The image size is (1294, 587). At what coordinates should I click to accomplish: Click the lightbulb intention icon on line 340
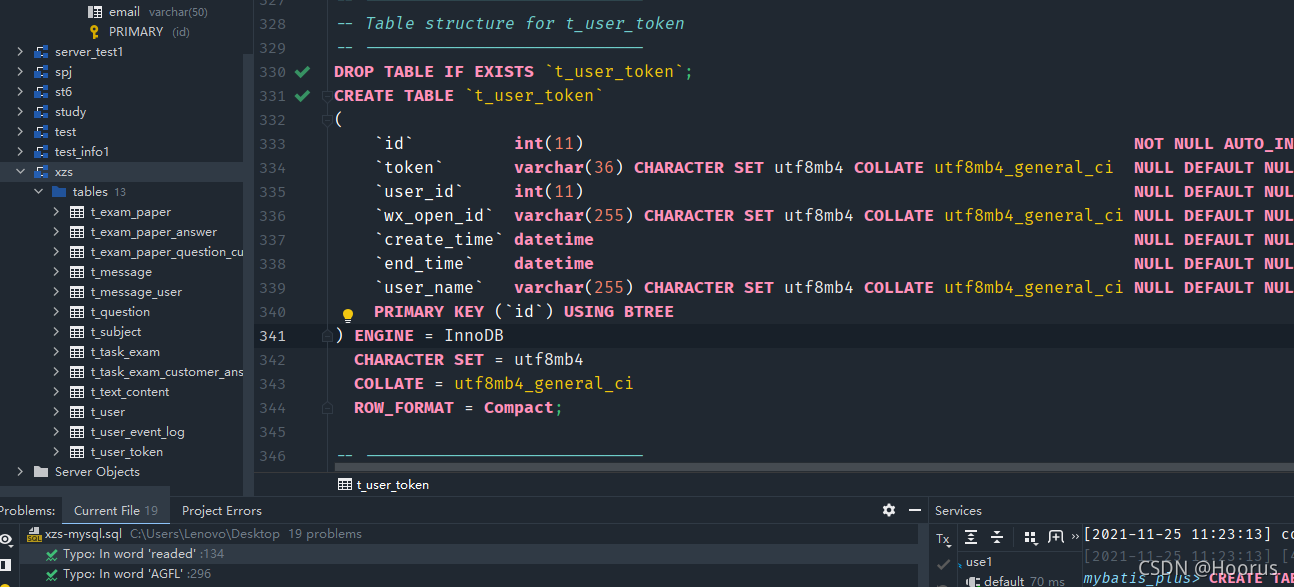[348, 316]
